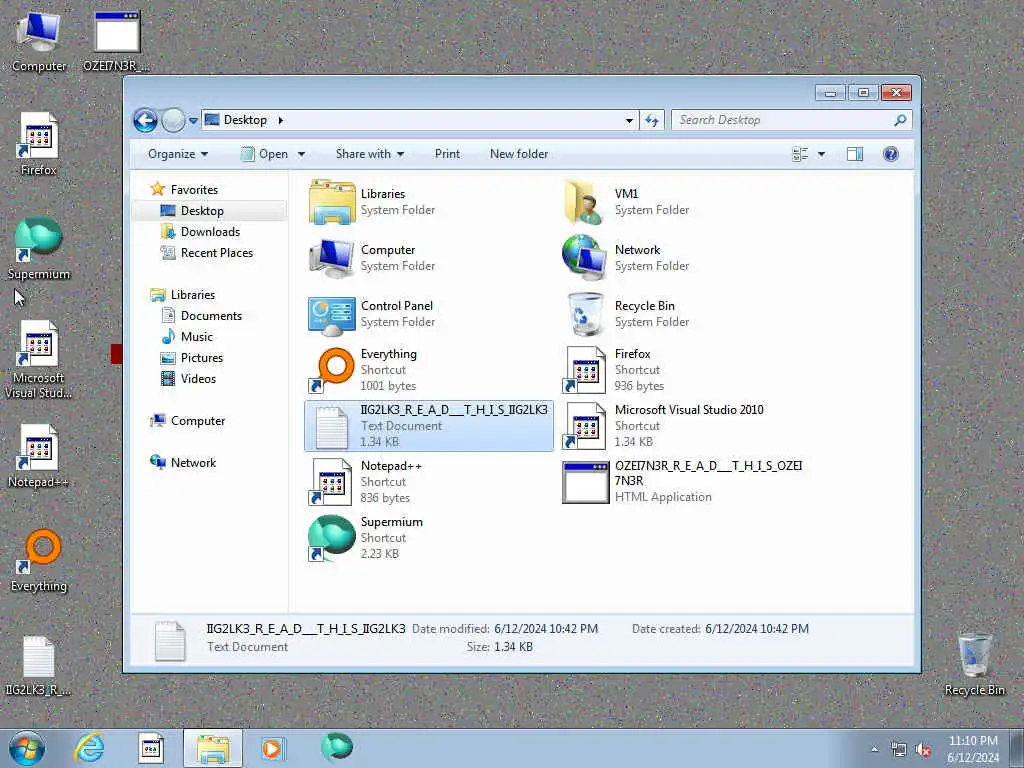The image size is (1024, 768).
Task: Open Pictures library in navigation pane
Action: pos(202,358)
